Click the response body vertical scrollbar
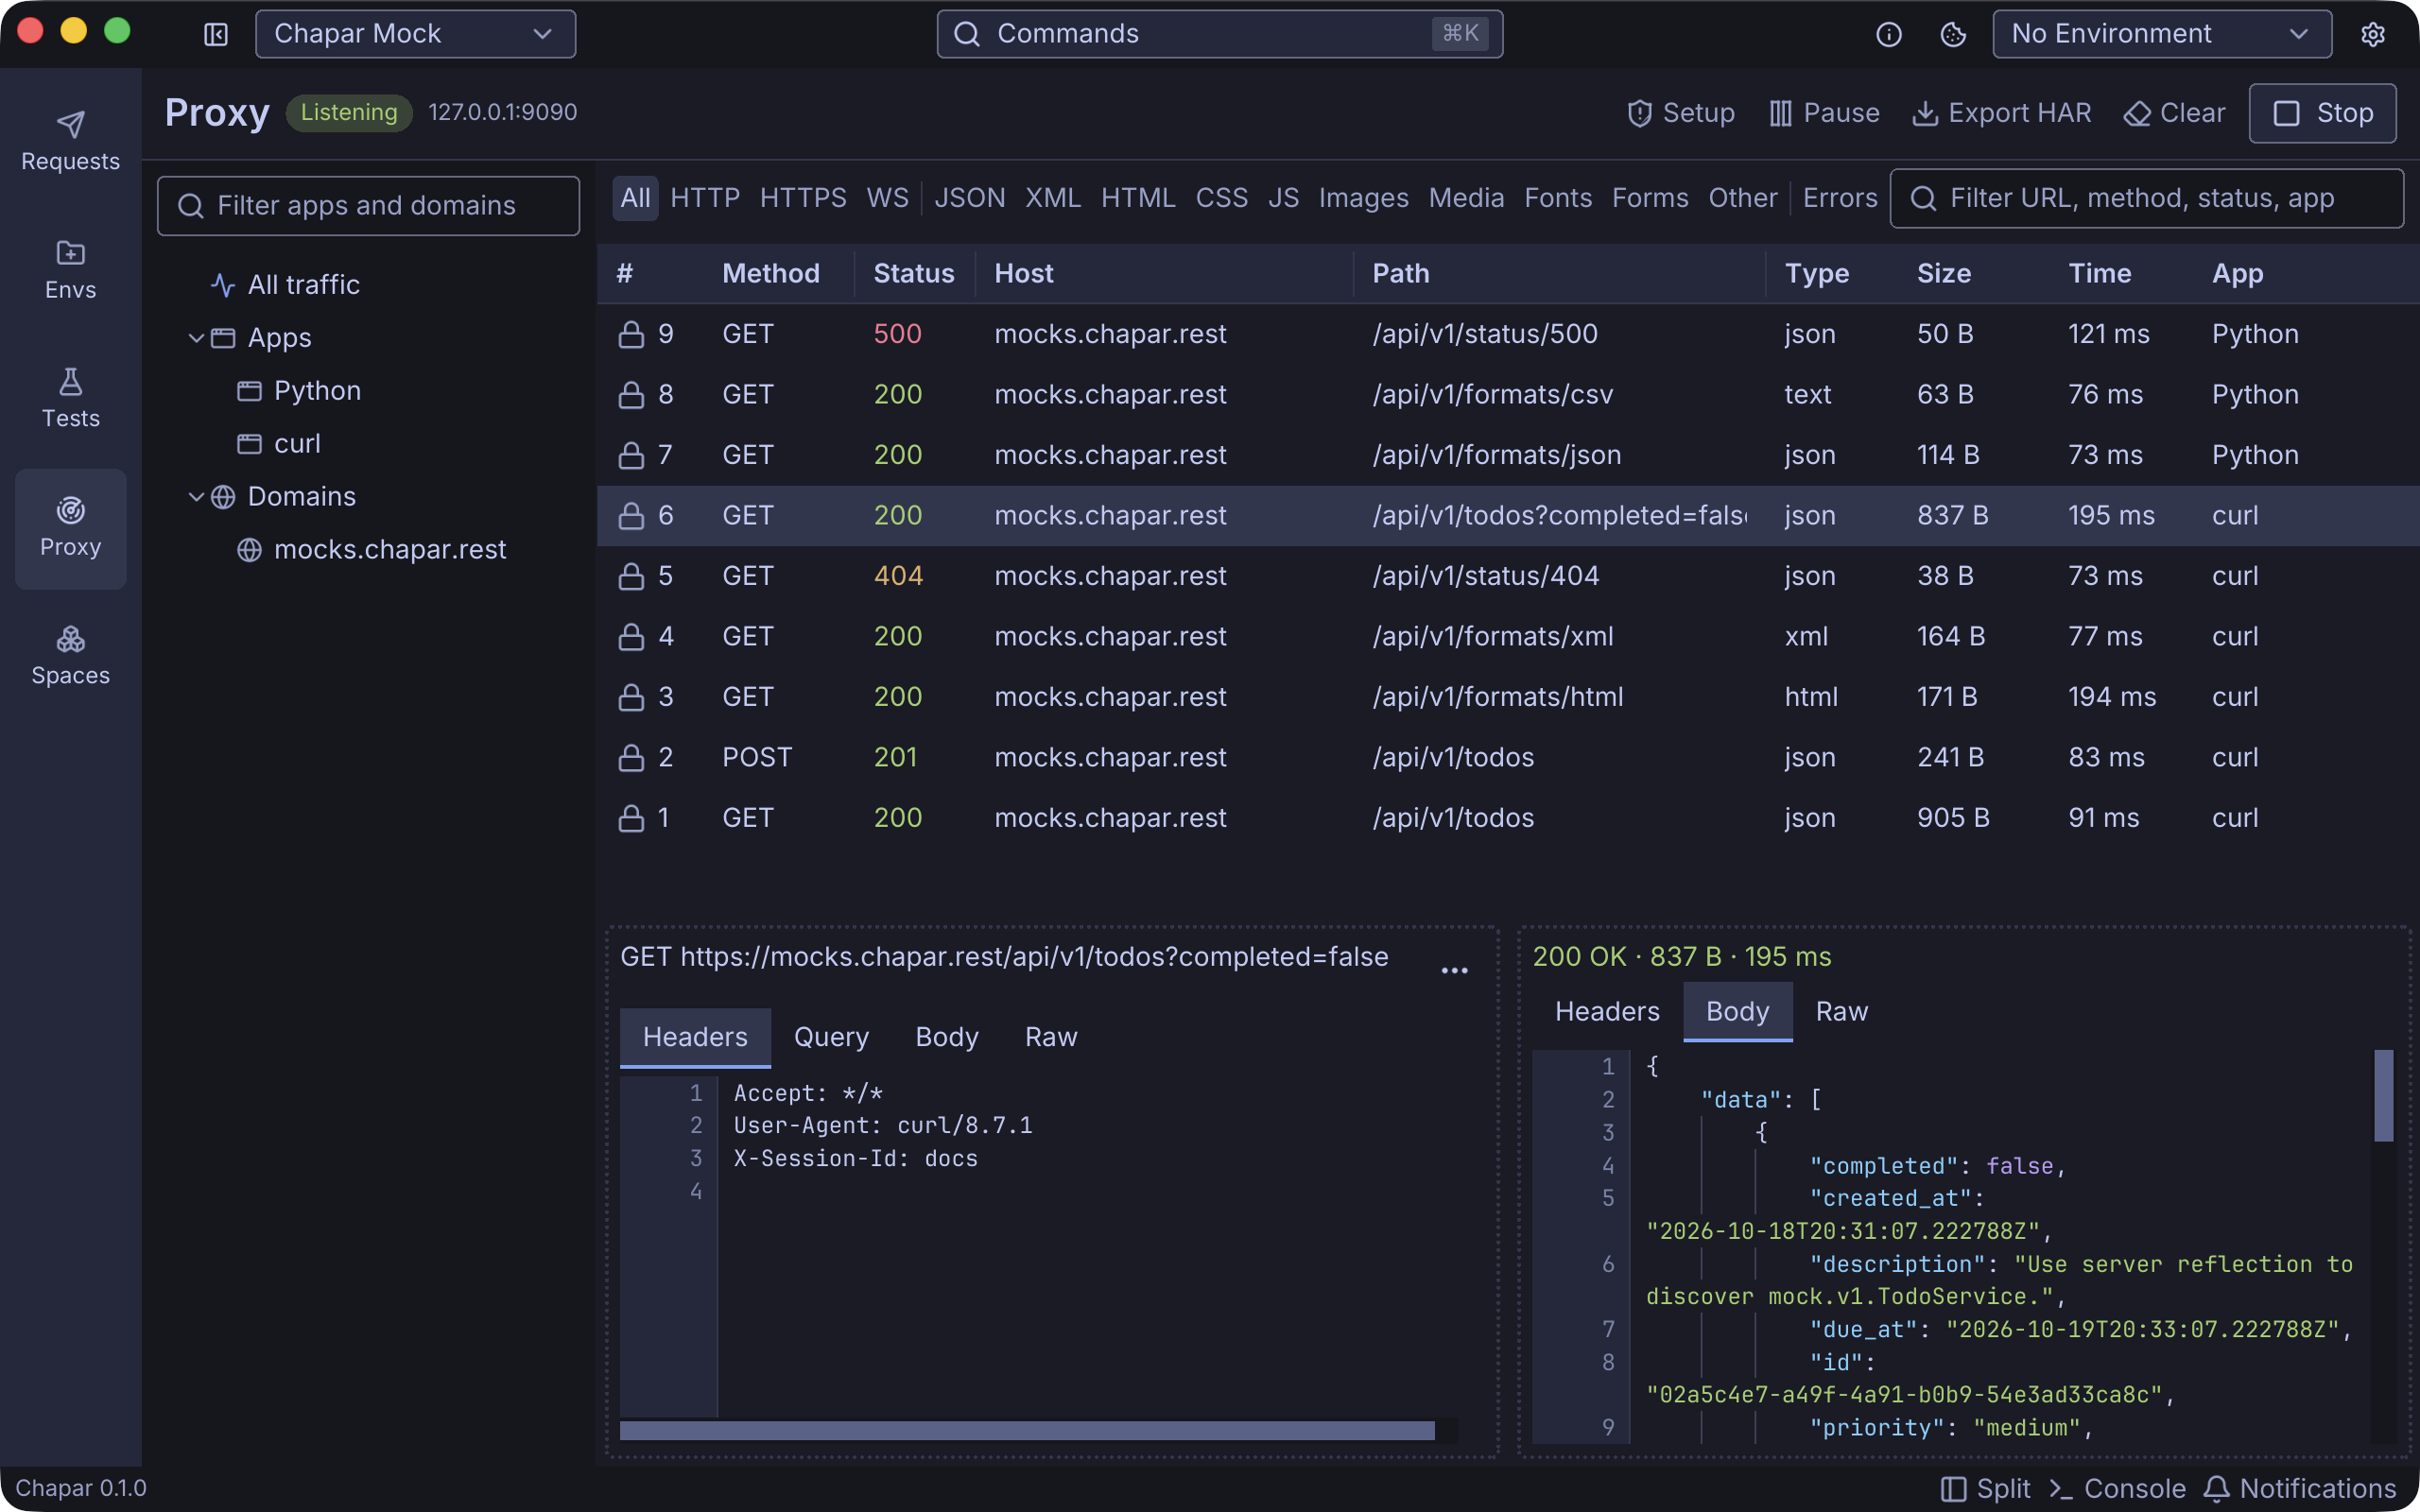 coord(2384,1096)
